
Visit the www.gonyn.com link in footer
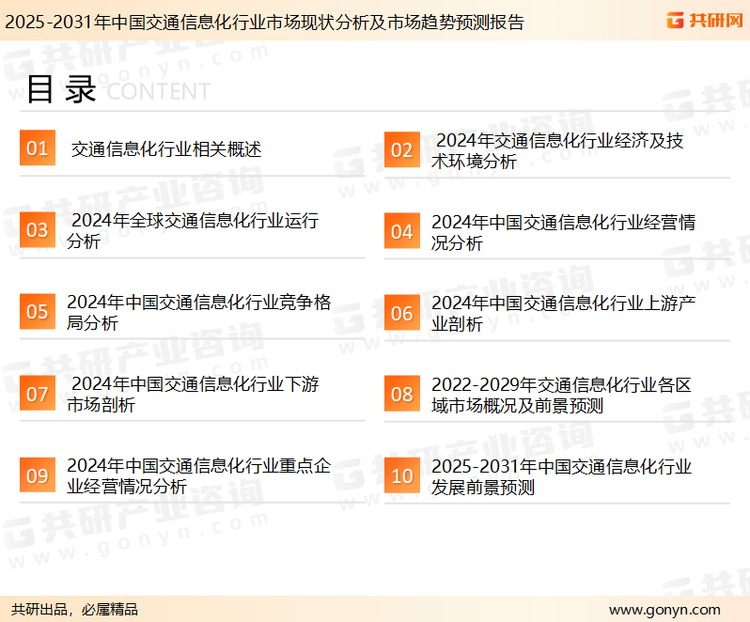click(x=664, y=609)
